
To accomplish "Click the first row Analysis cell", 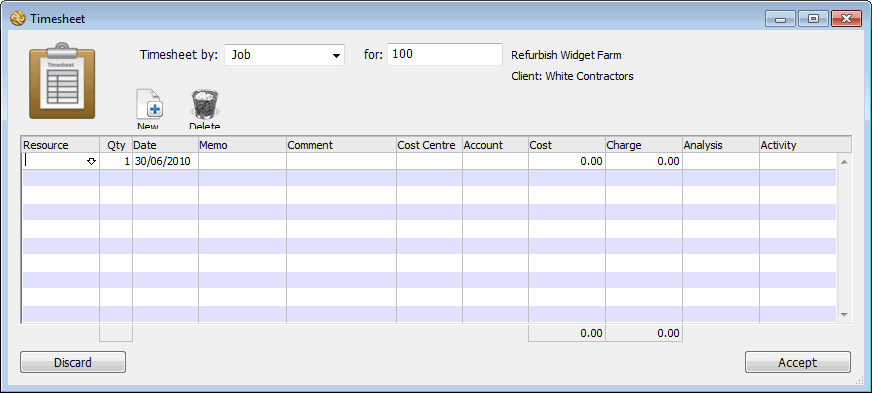I will [721, 162].
